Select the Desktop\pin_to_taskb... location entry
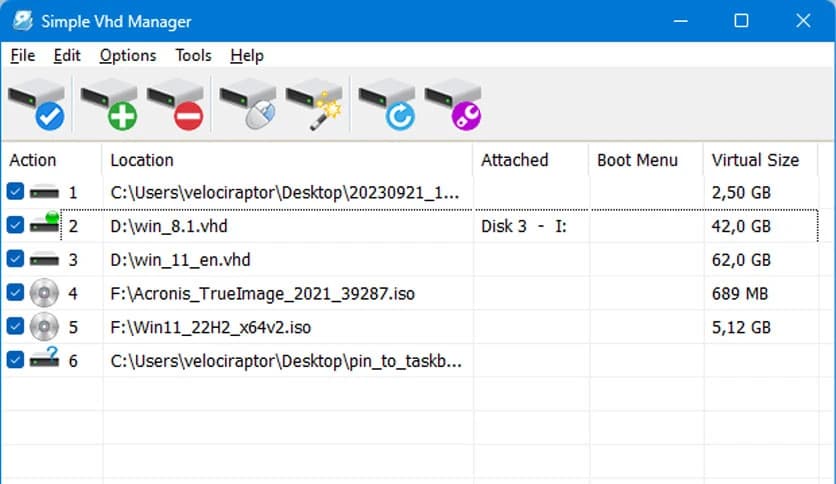The height and width of the screenshot is (484, 836). (286, 361)
